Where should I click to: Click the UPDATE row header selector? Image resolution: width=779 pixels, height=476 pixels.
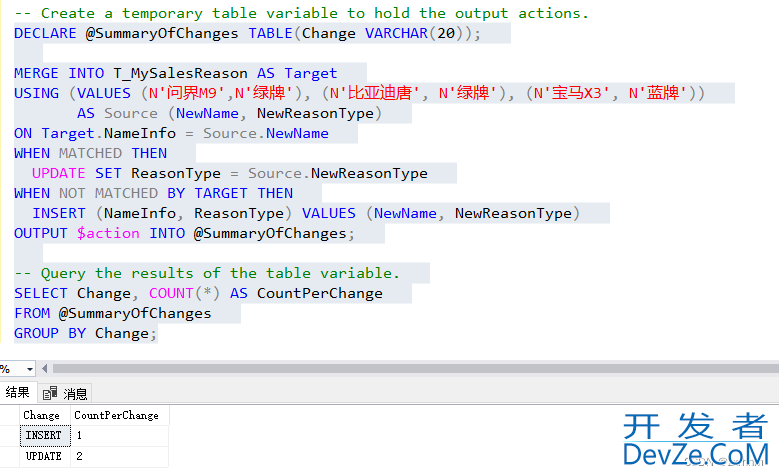[x=9, y=456]
